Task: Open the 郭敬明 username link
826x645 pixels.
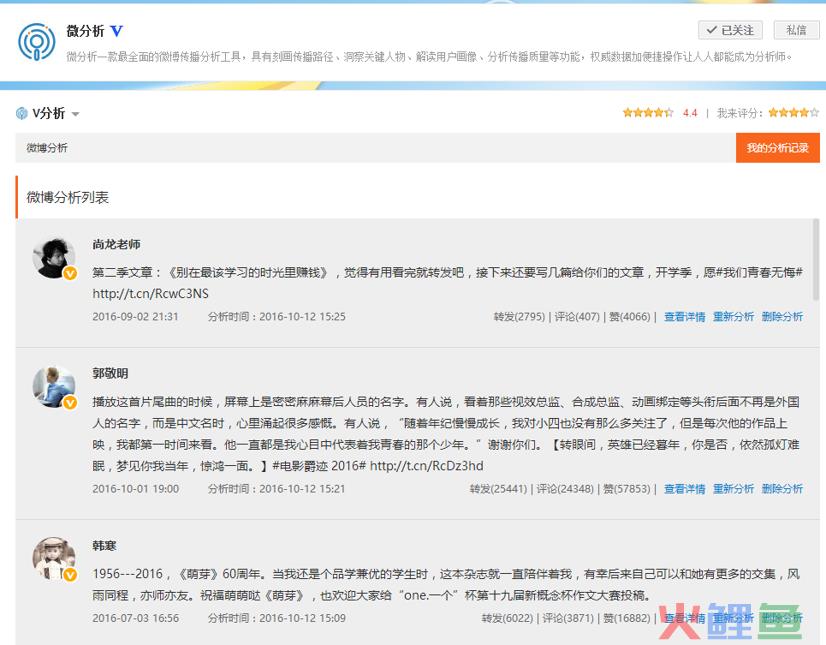Action: (x=110, y=374)
